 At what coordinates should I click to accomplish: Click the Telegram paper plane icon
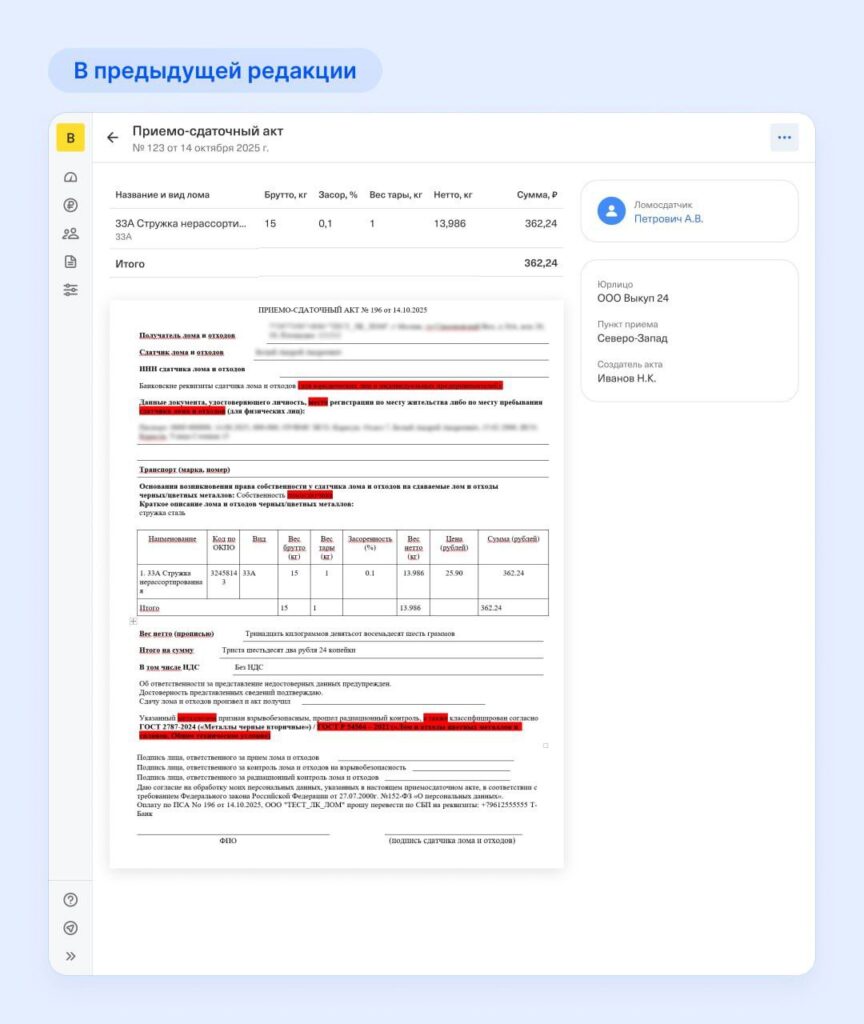point(70,928)
